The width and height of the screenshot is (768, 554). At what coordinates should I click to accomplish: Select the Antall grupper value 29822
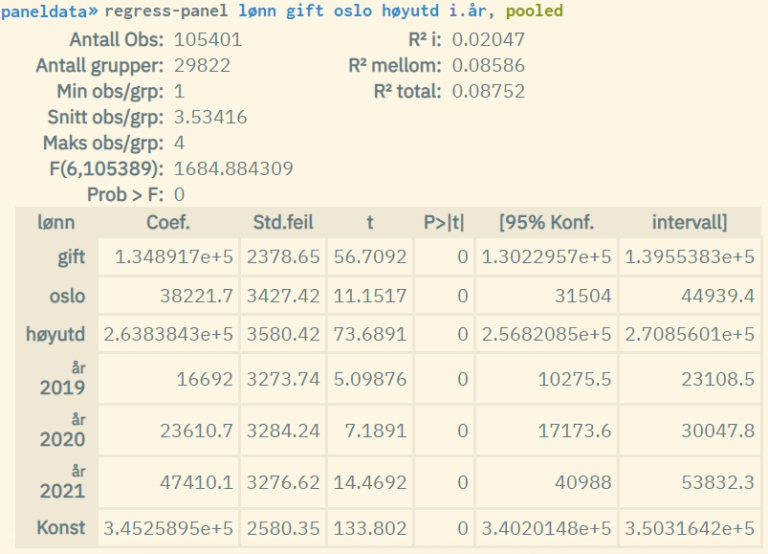coord(203,66)
